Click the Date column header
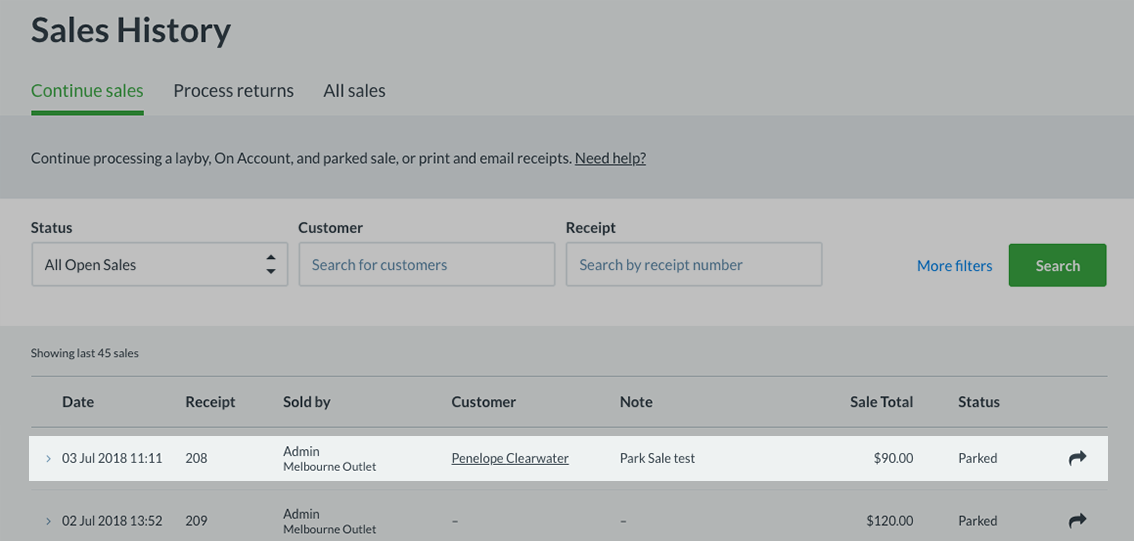 pyautogui.click(x=78, y=402)
